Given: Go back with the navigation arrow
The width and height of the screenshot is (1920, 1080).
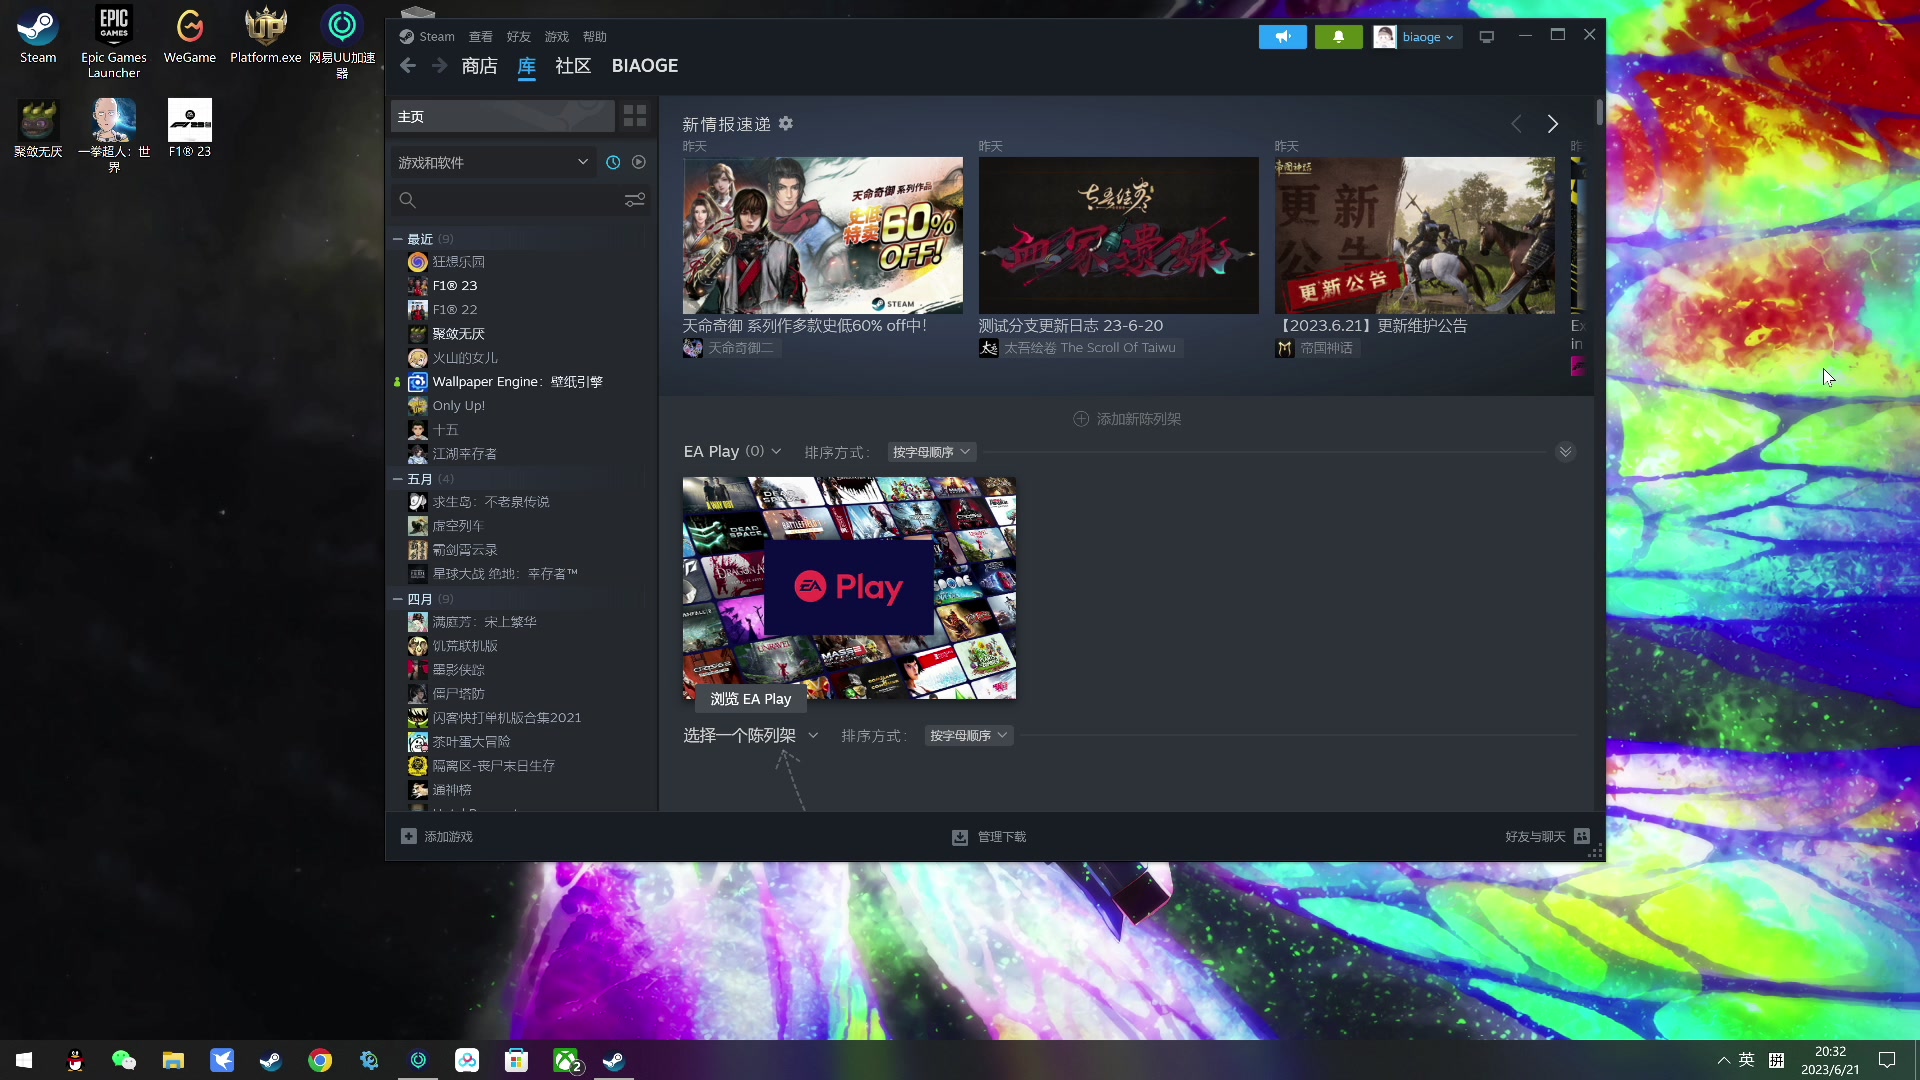Looking at the screenshot, I should point(408,66).
